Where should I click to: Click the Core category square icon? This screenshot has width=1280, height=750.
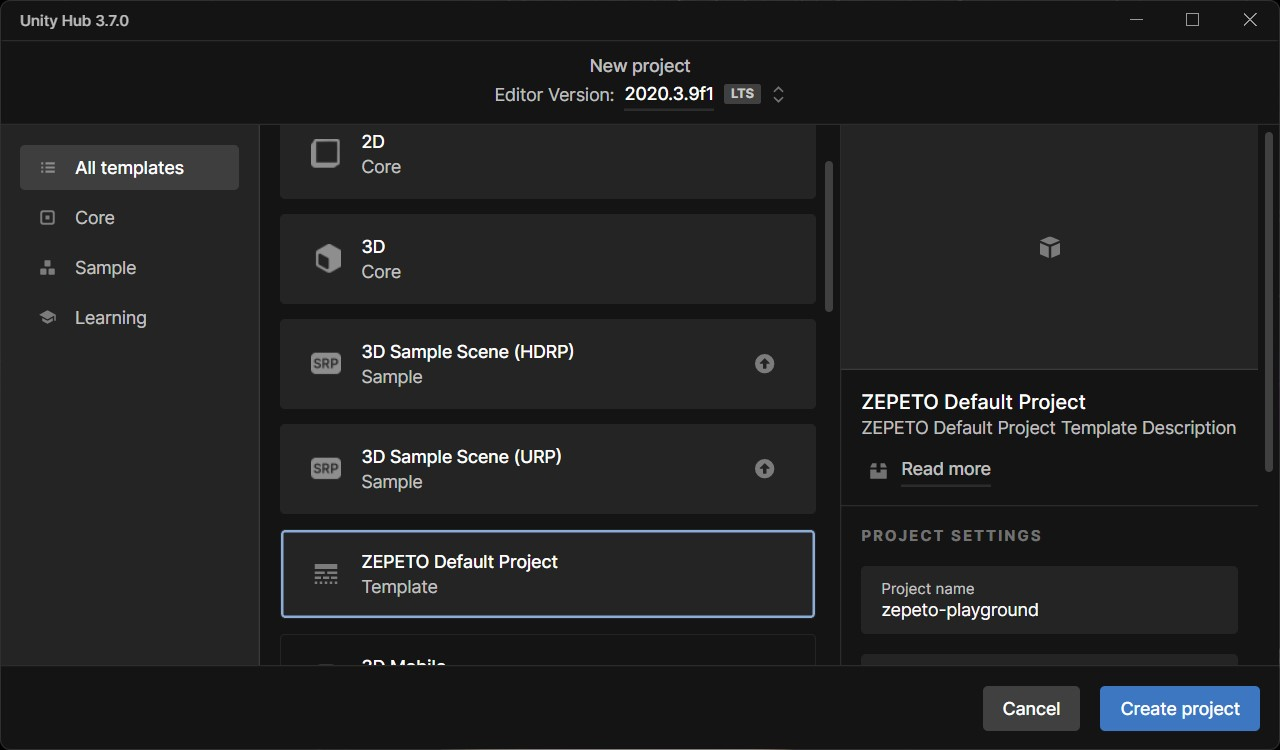(x=47, y=218)
